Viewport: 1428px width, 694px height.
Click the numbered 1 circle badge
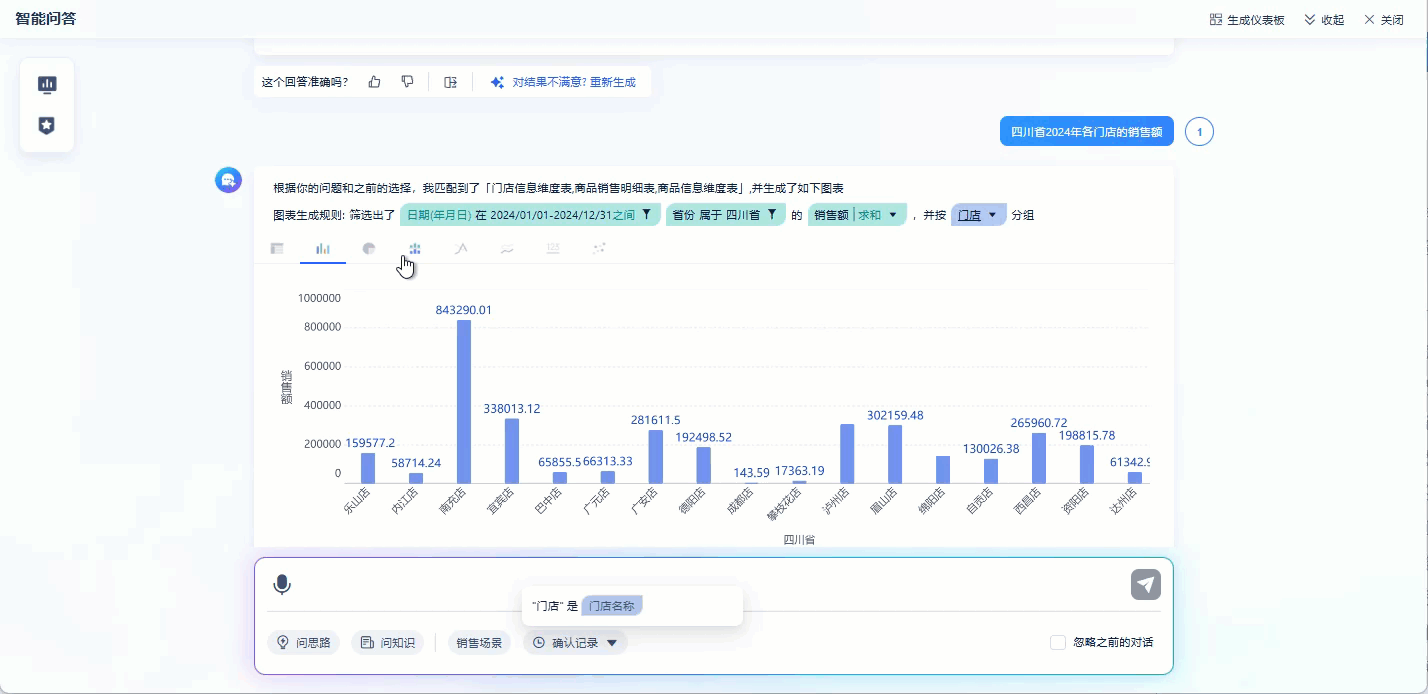tap(1199, 131)
